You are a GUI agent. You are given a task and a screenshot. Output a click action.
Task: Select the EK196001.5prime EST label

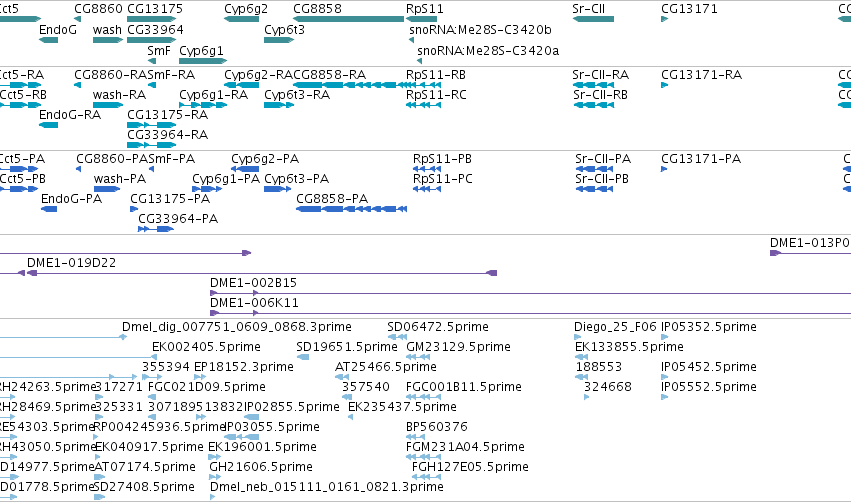[x=263, y=447]
